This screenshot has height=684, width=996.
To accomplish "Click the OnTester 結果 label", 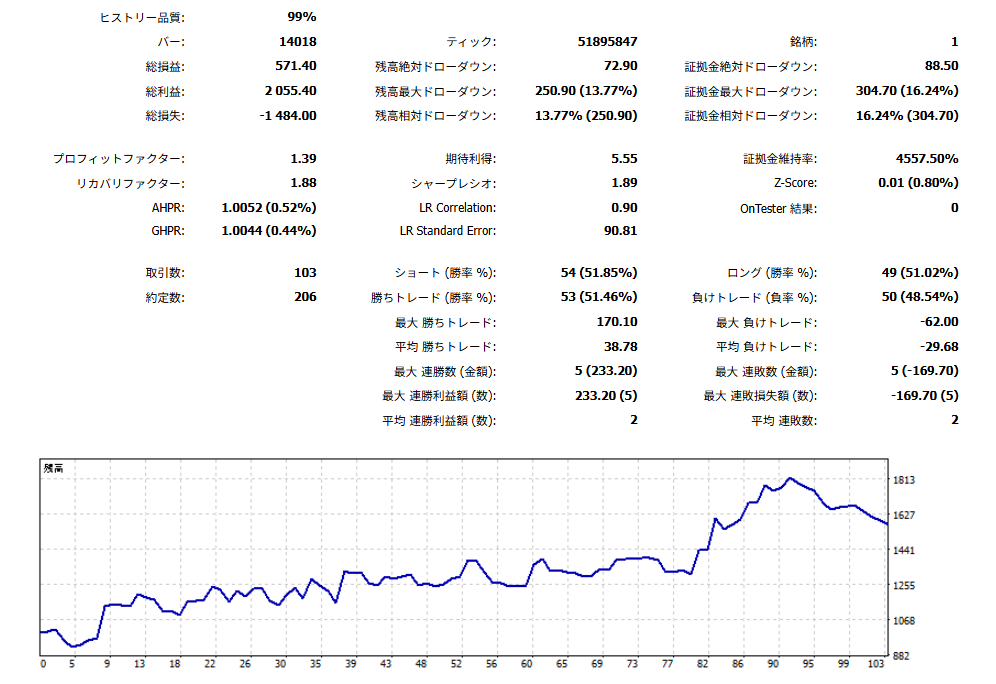I will pyautogui.click(x=778, y=208).
